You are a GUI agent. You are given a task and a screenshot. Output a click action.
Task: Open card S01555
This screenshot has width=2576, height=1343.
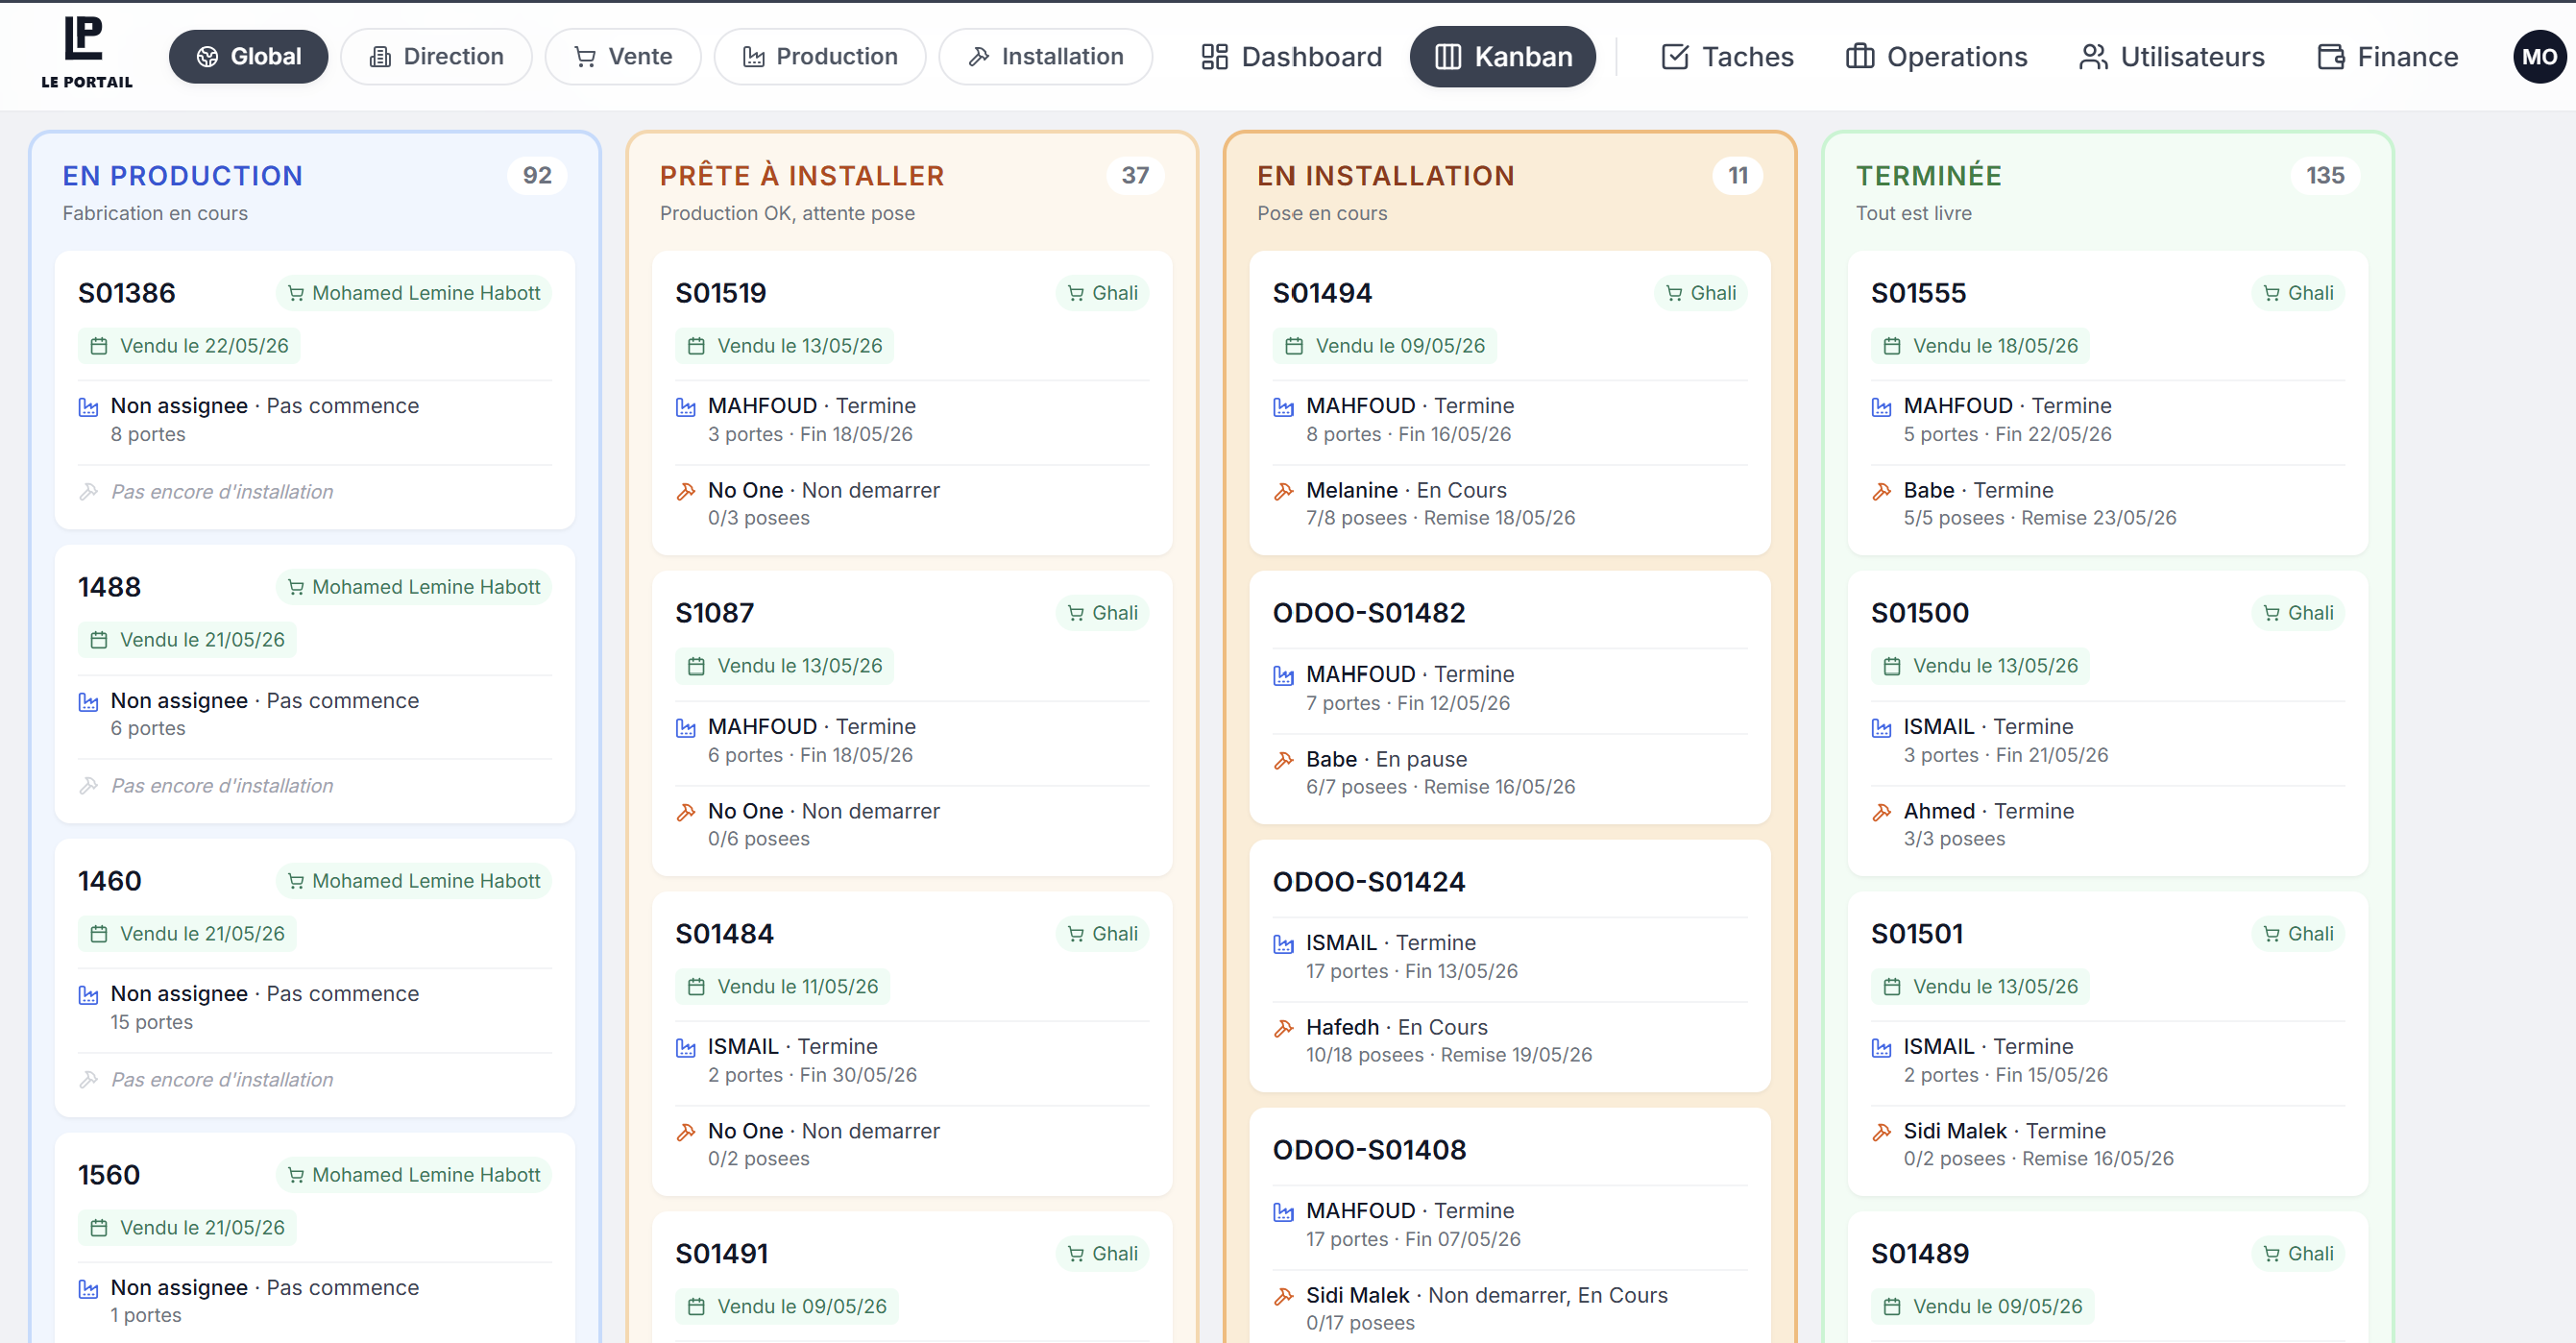[x=2107, y=403]
